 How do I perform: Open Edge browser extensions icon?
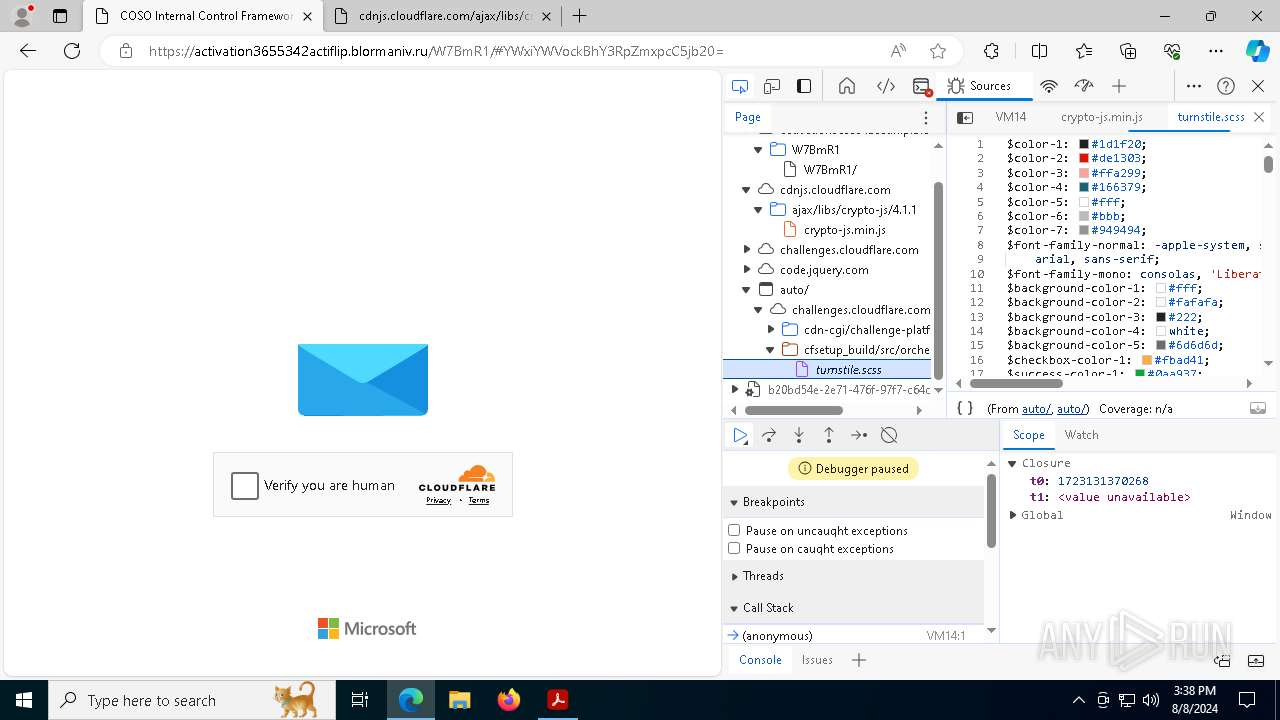[x=991, y=51]
